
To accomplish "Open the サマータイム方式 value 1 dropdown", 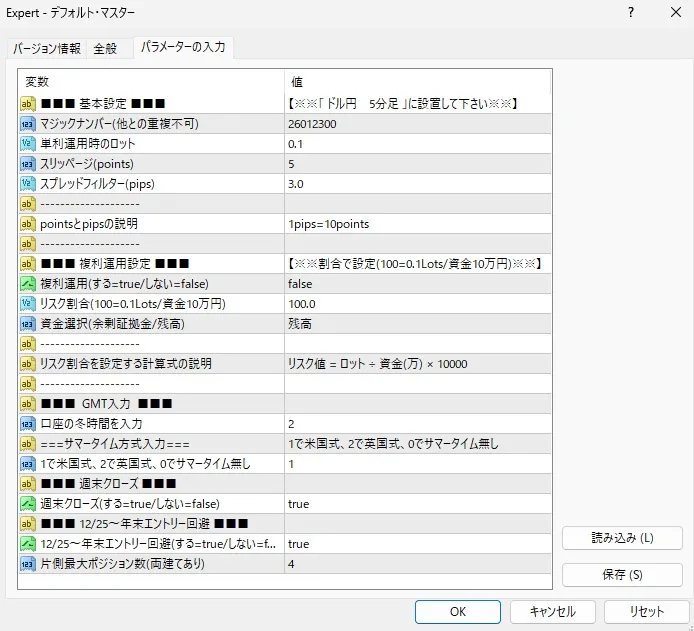I will tap(416, 464).
